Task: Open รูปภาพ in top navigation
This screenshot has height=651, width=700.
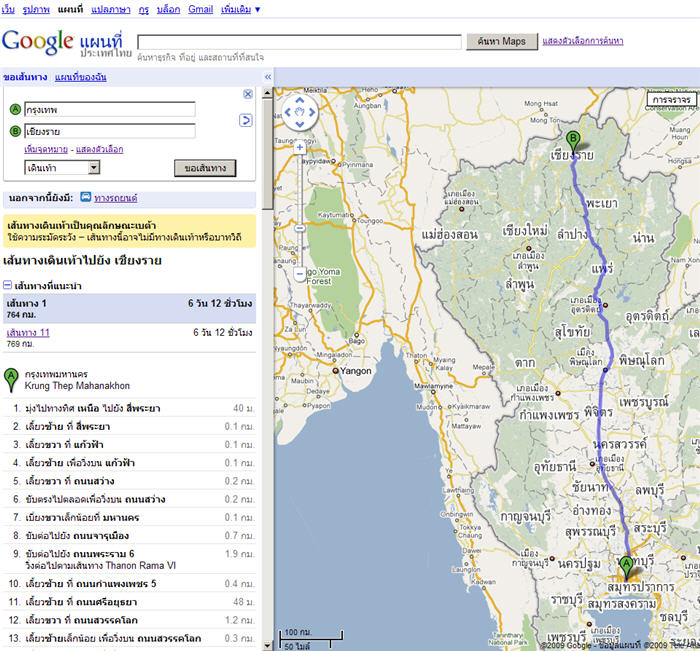Action: 36,9
